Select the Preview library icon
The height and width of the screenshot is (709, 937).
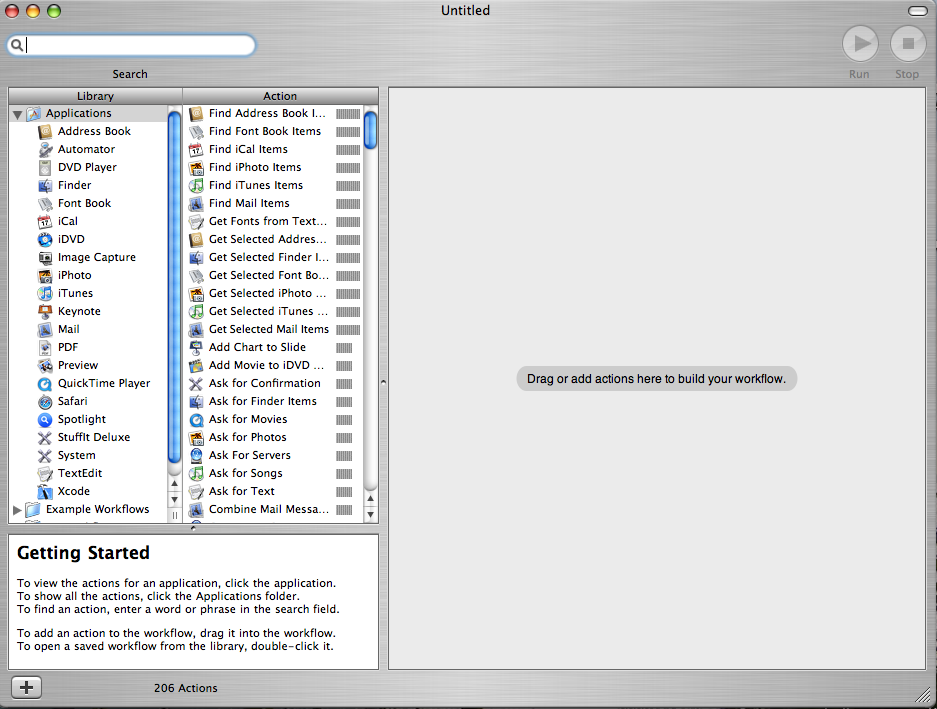pos(45,365)
